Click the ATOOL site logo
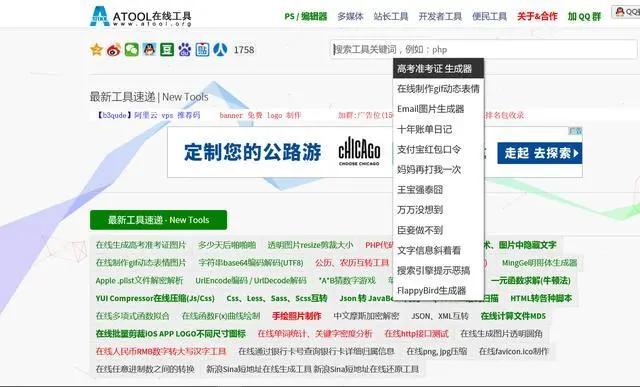This screenshot has width=640, height=387. [140, 16]
